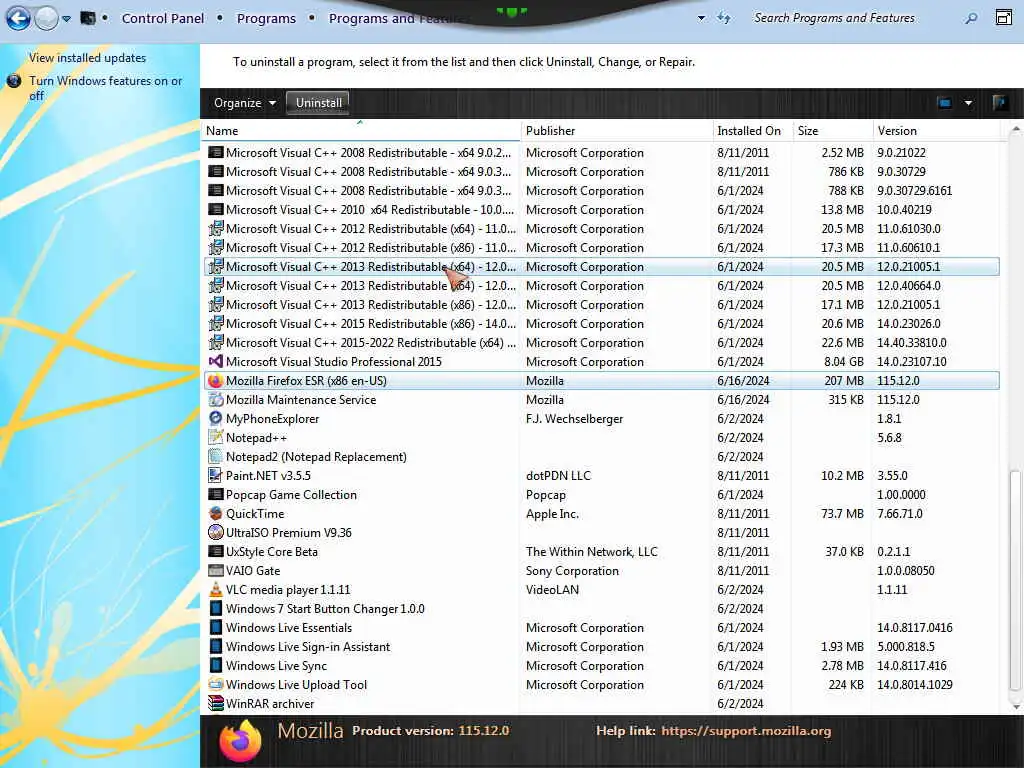Click the VAIO Gate icon

tap(216, 570)
